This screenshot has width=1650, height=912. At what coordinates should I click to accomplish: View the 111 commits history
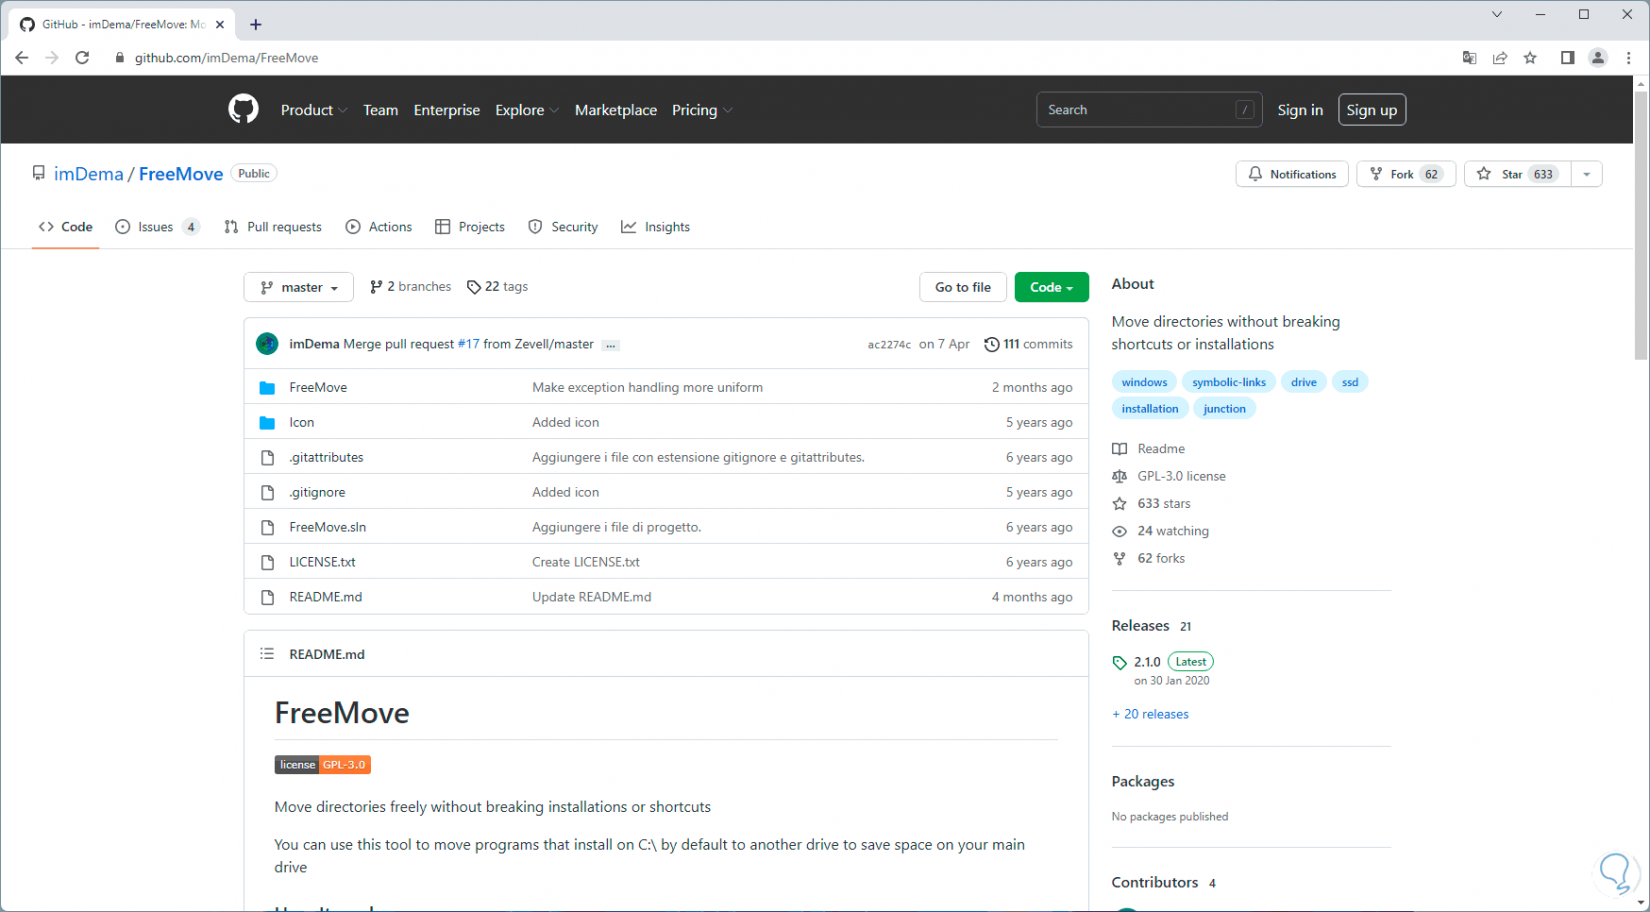click(1029, 344)
